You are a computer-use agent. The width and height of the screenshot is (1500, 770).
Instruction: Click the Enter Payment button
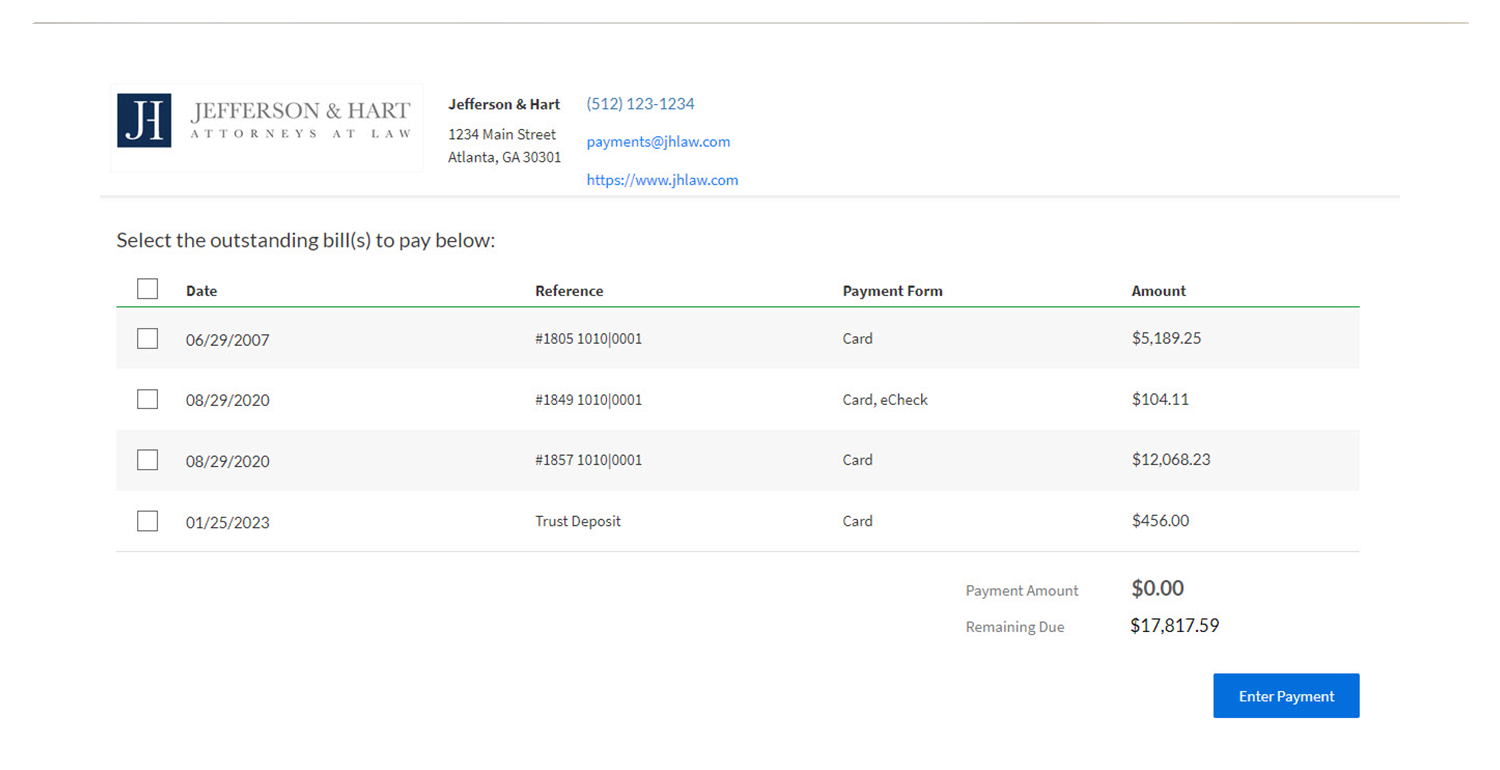(1286, 695)
